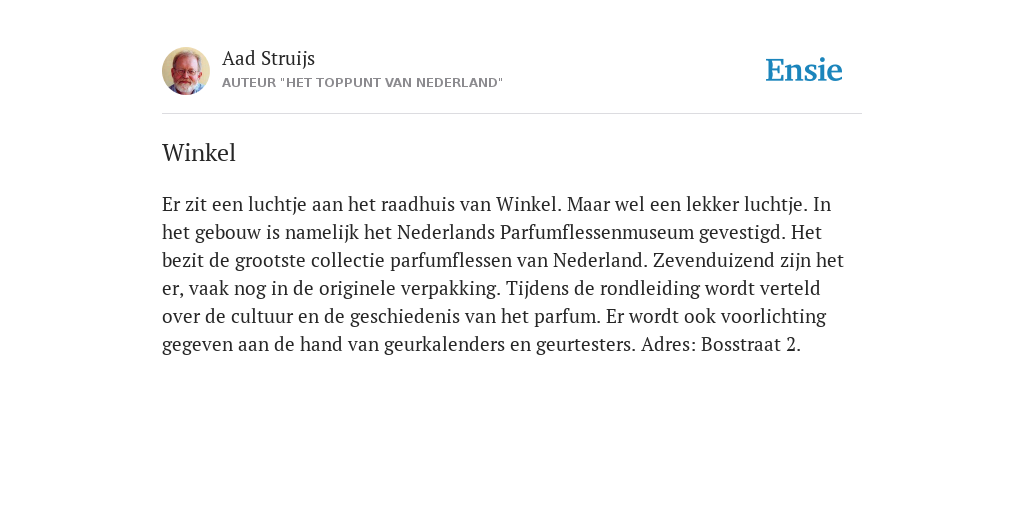Click Aad Struijs' round profile photo

(x=186, y=71)
